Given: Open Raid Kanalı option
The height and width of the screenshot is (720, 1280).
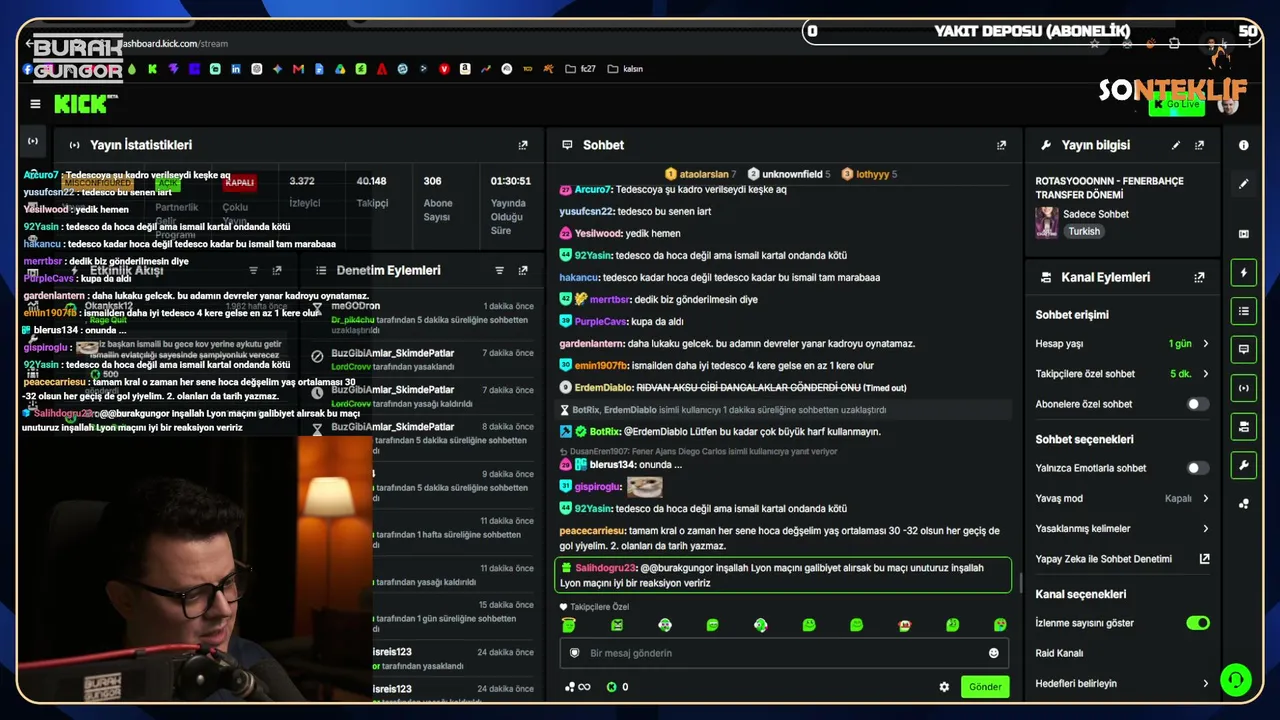Looking at the screenshot, I should click(1060, 653).
